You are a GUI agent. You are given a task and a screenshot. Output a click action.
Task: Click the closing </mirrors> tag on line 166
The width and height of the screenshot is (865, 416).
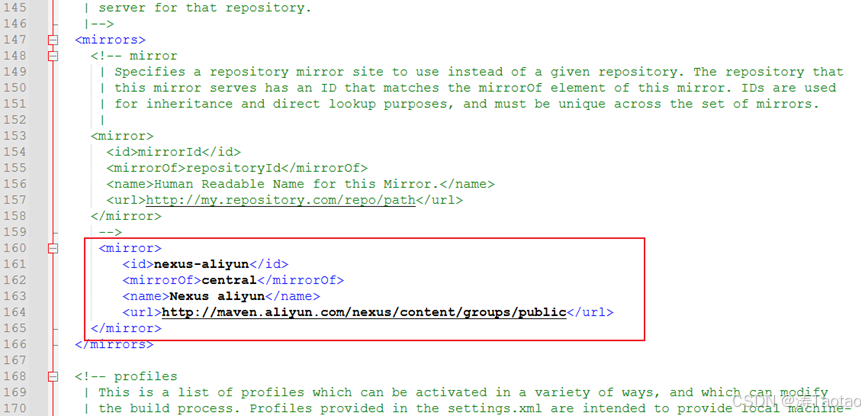click(x=114, y=344)
